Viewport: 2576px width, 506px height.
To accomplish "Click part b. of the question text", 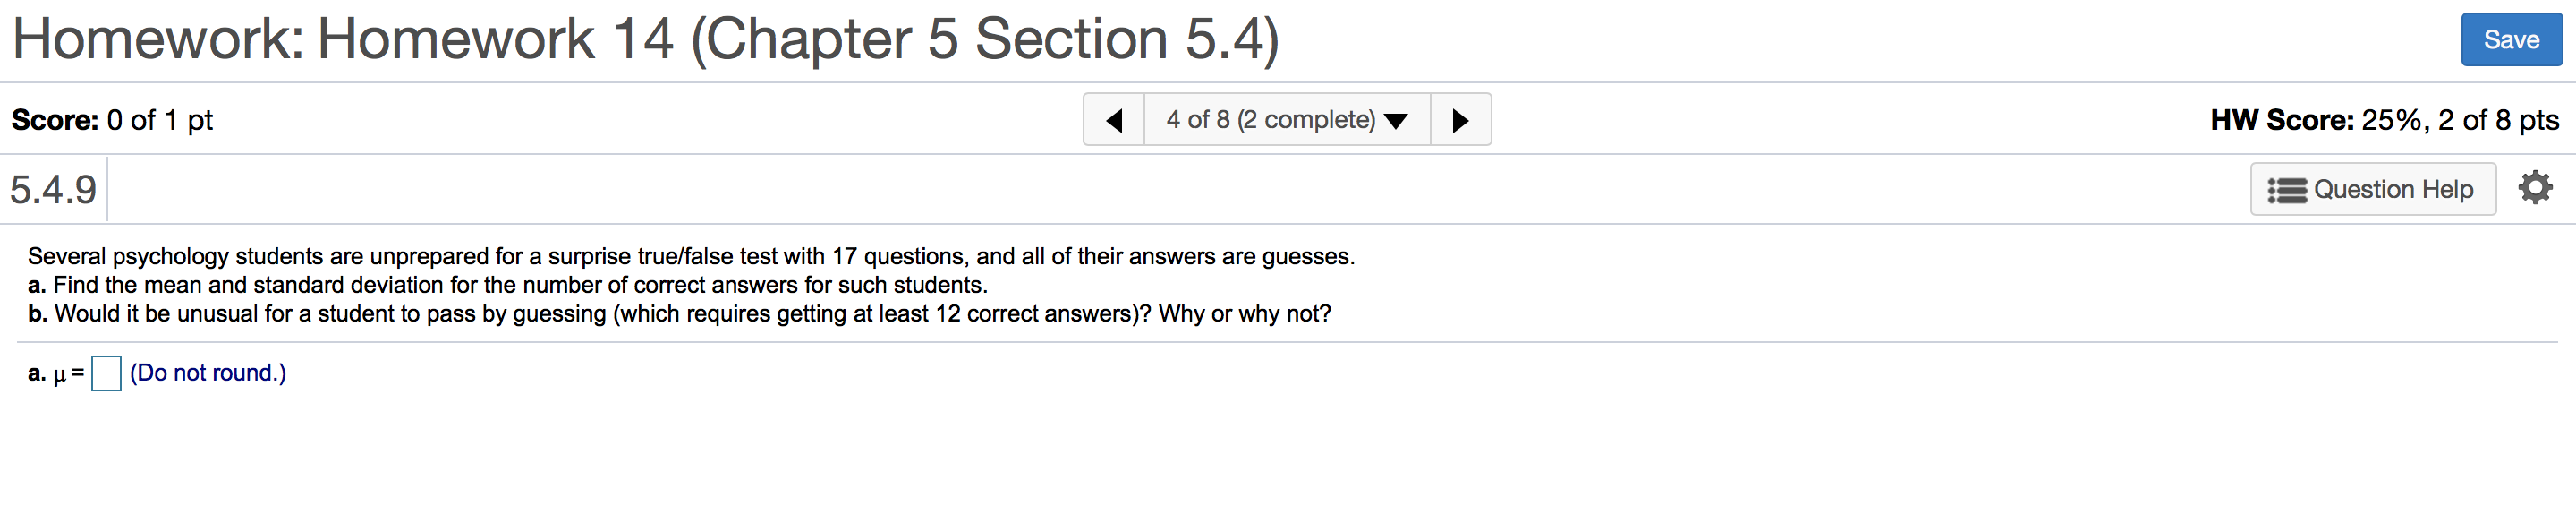I will coord(680,314).
